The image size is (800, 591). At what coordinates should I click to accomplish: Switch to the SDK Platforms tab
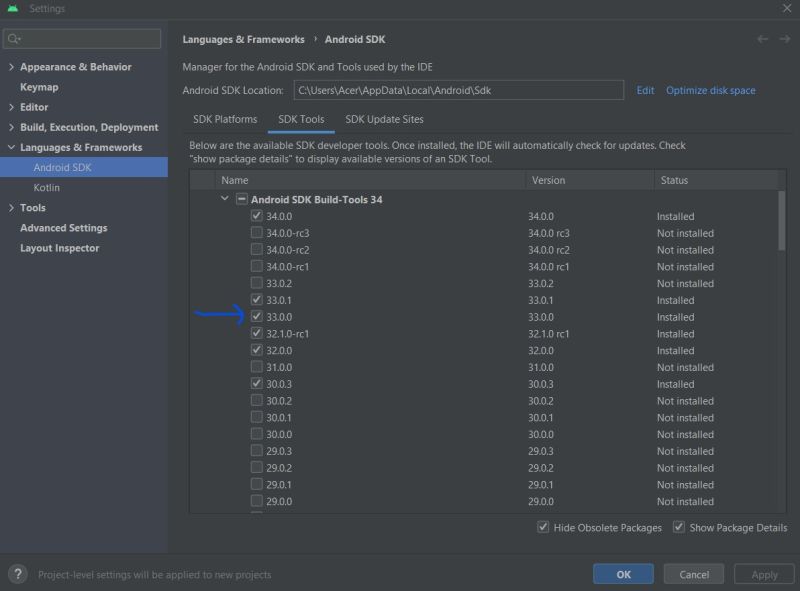click(227, 118)
